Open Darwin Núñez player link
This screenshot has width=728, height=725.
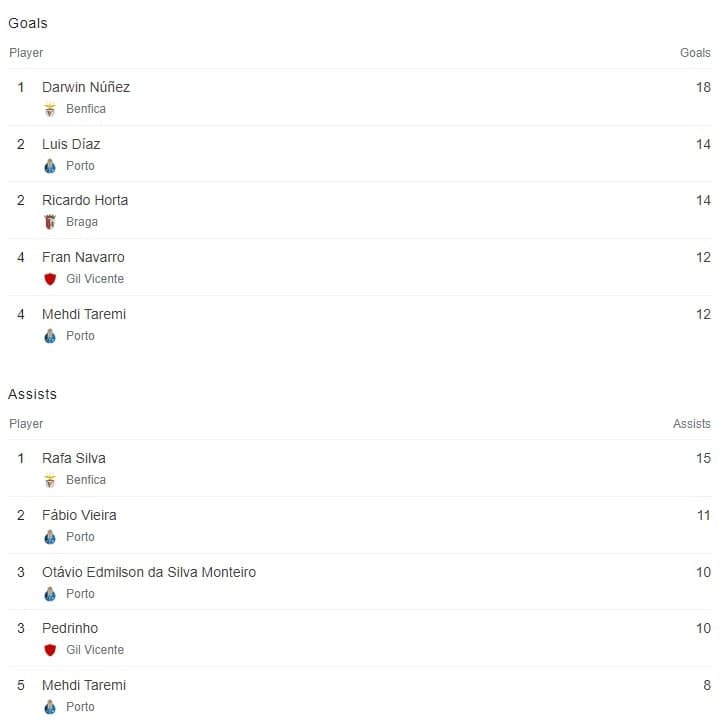click(86, 87)
